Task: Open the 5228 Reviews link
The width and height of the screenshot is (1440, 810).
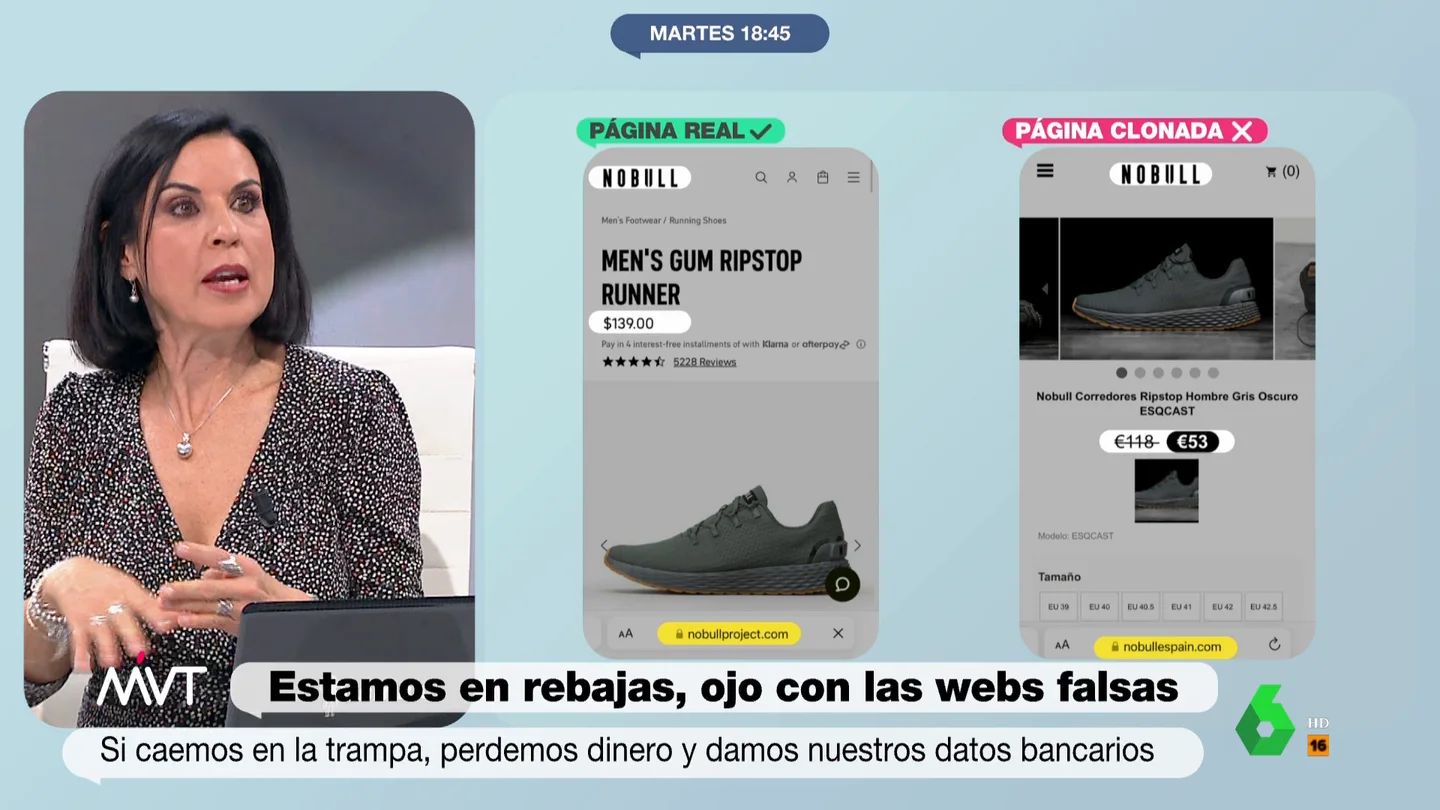Action: [x=704, y=362]
